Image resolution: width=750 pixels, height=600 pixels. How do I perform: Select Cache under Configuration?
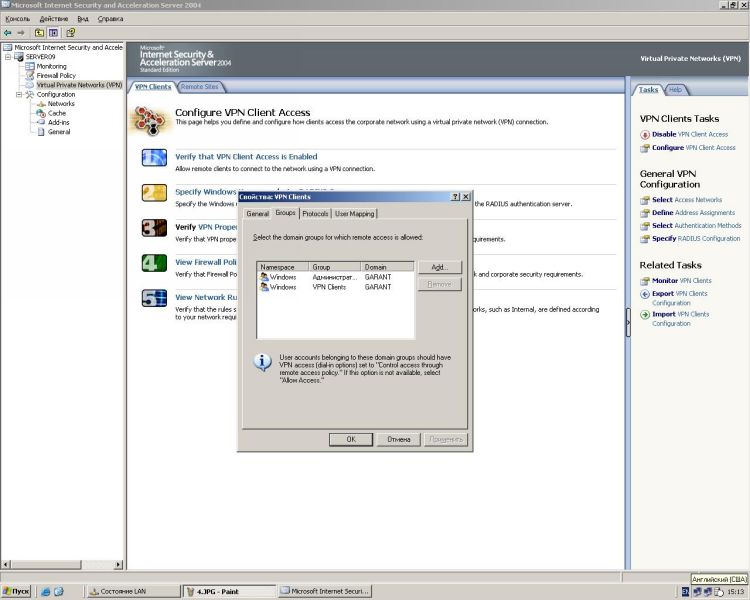coord(56,113)
